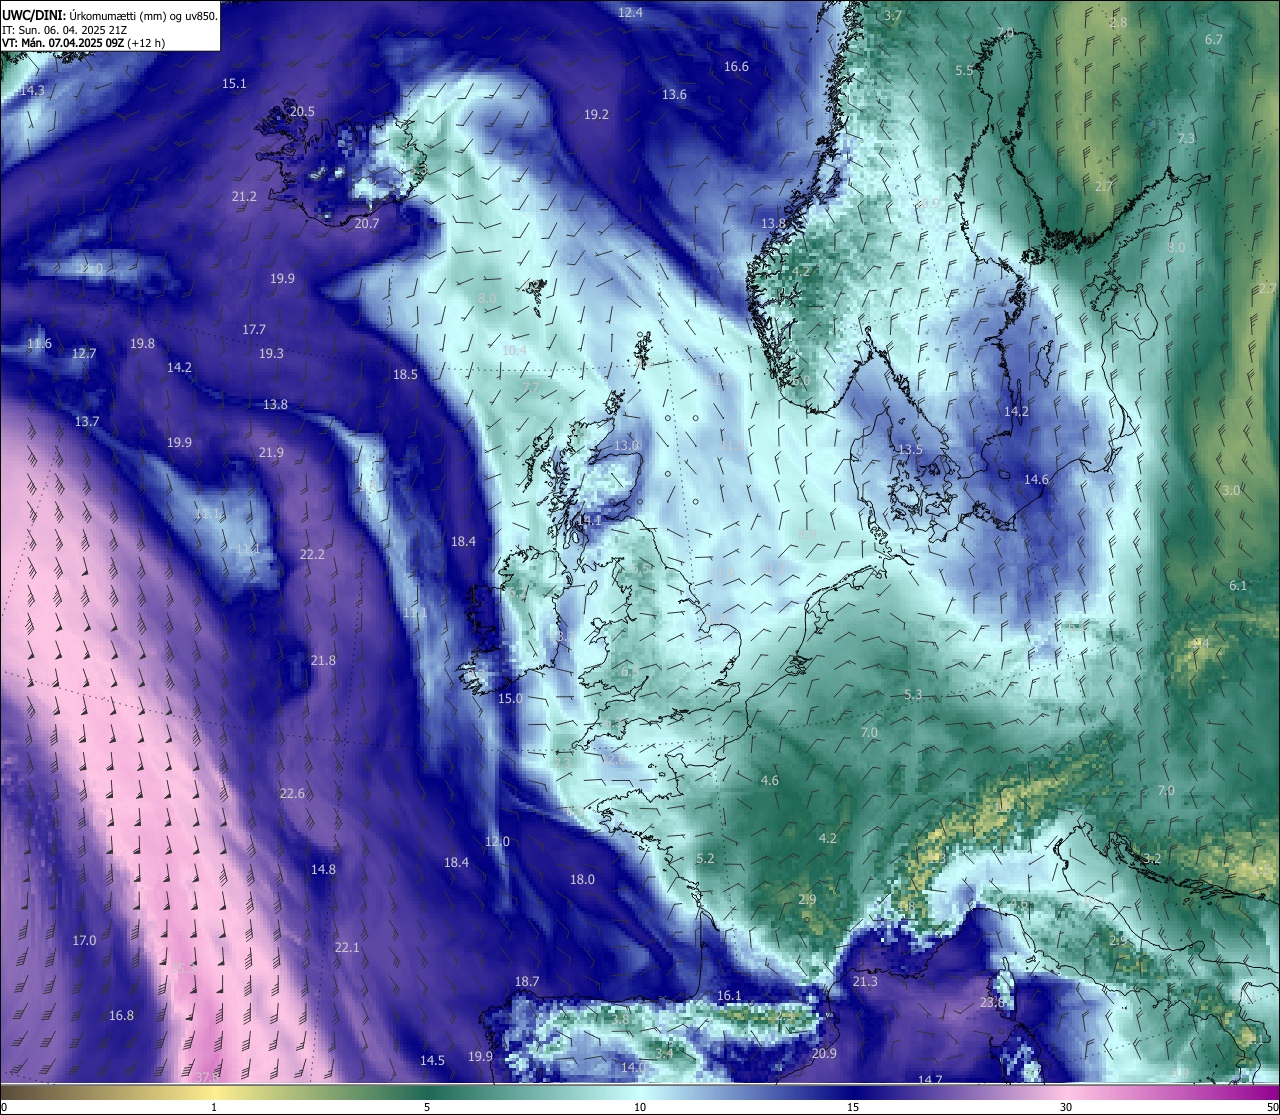Click the 21.9 value label
Image resolution: width=1280 pixels, height=1115 pixels.
[271, 453]
